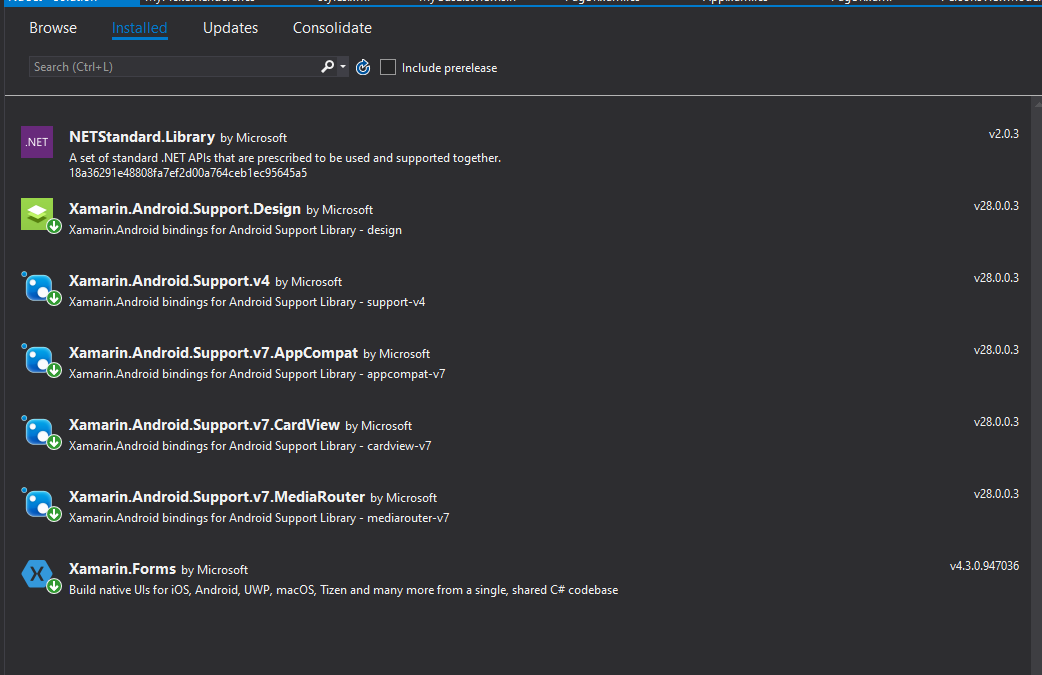Screen dimensions: 1042x675
Task: Click the NETStandard.Library .NET icon
Action: click(37, 142)
